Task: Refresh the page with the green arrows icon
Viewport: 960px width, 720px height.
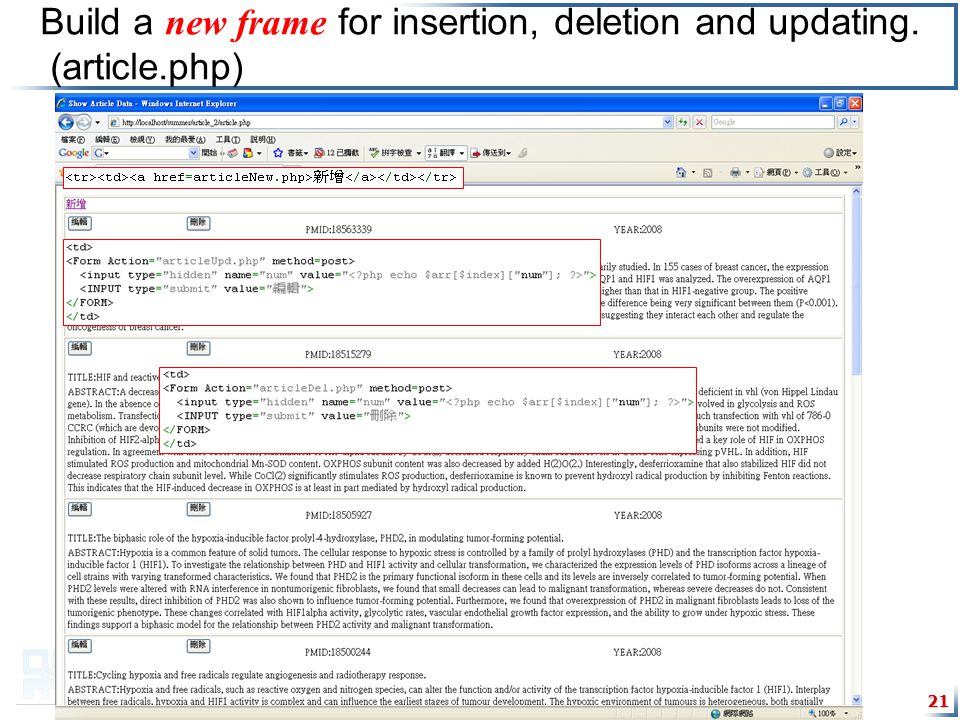Action: [683, 122]
